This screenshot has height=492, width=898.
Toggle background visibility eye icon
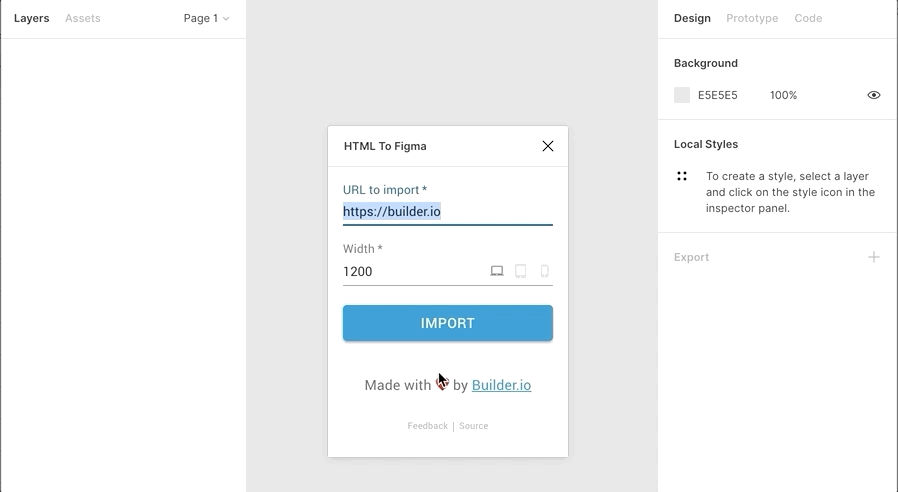pyautogui.click(x=873, y=95)
